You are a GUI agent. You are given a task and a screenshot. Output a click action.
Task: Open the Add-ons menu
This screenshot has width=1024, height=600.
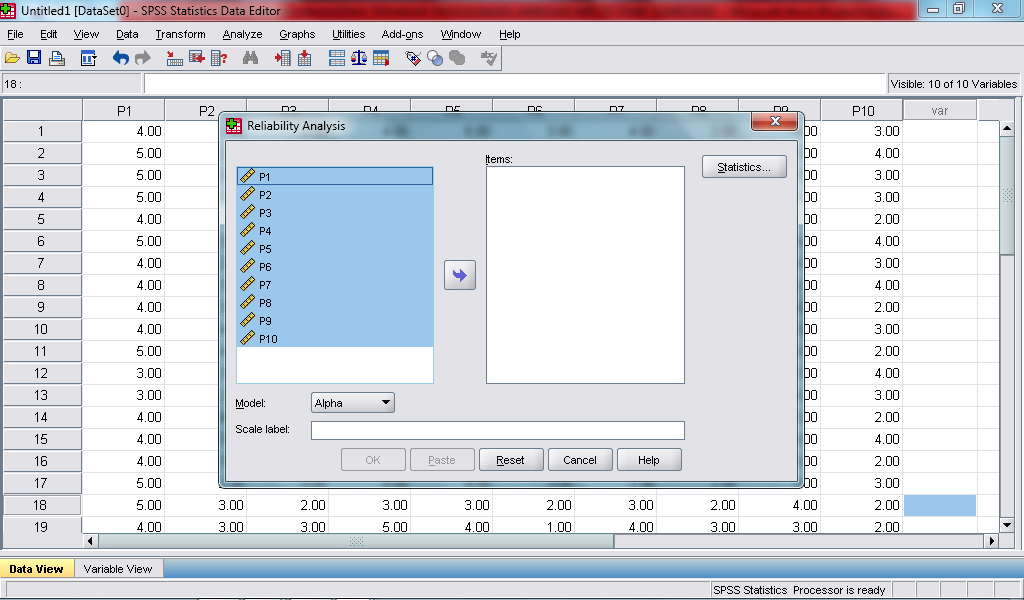point(402,34)
